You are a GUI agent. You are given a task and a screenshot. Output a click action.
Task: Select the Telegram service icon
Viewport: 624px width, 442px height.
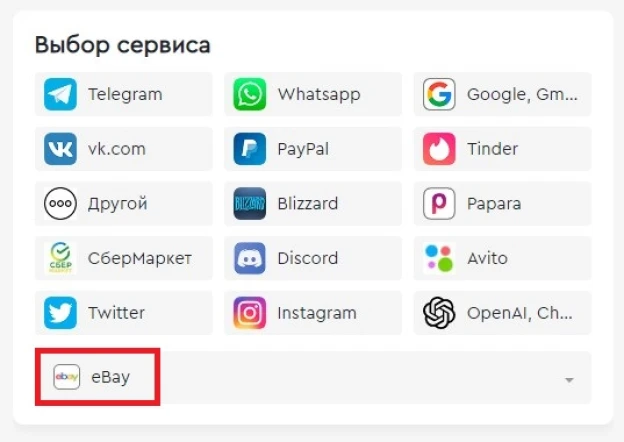tap(60, 94)
